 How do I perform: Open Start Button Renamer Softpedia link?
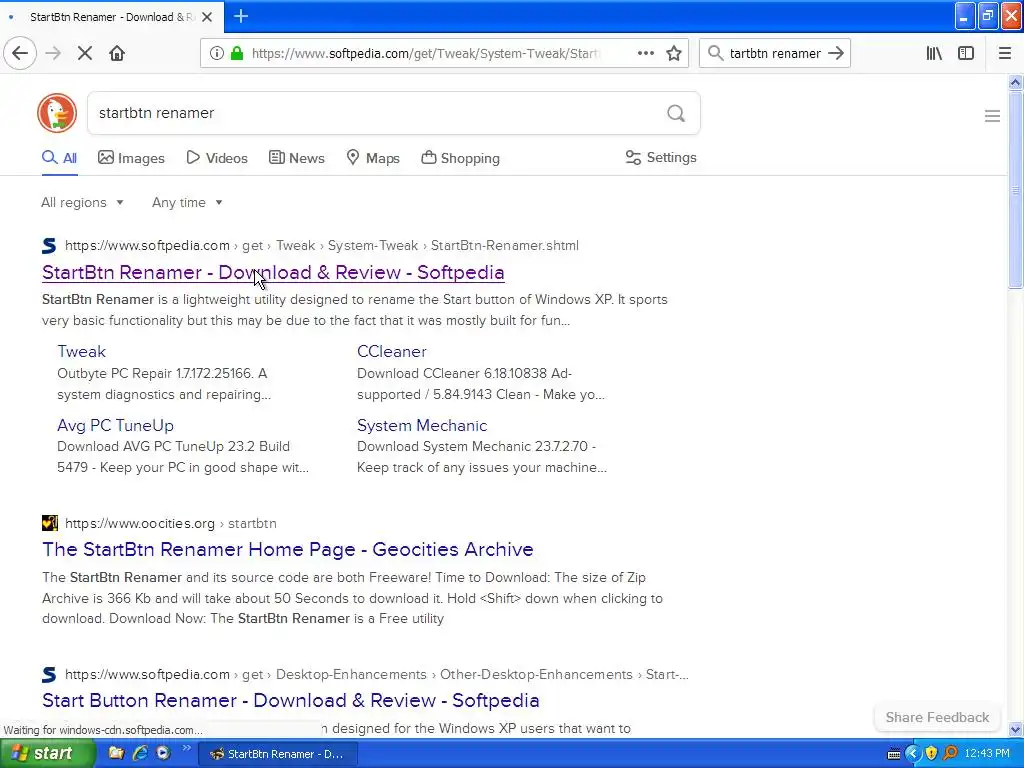tap(291, 700)
